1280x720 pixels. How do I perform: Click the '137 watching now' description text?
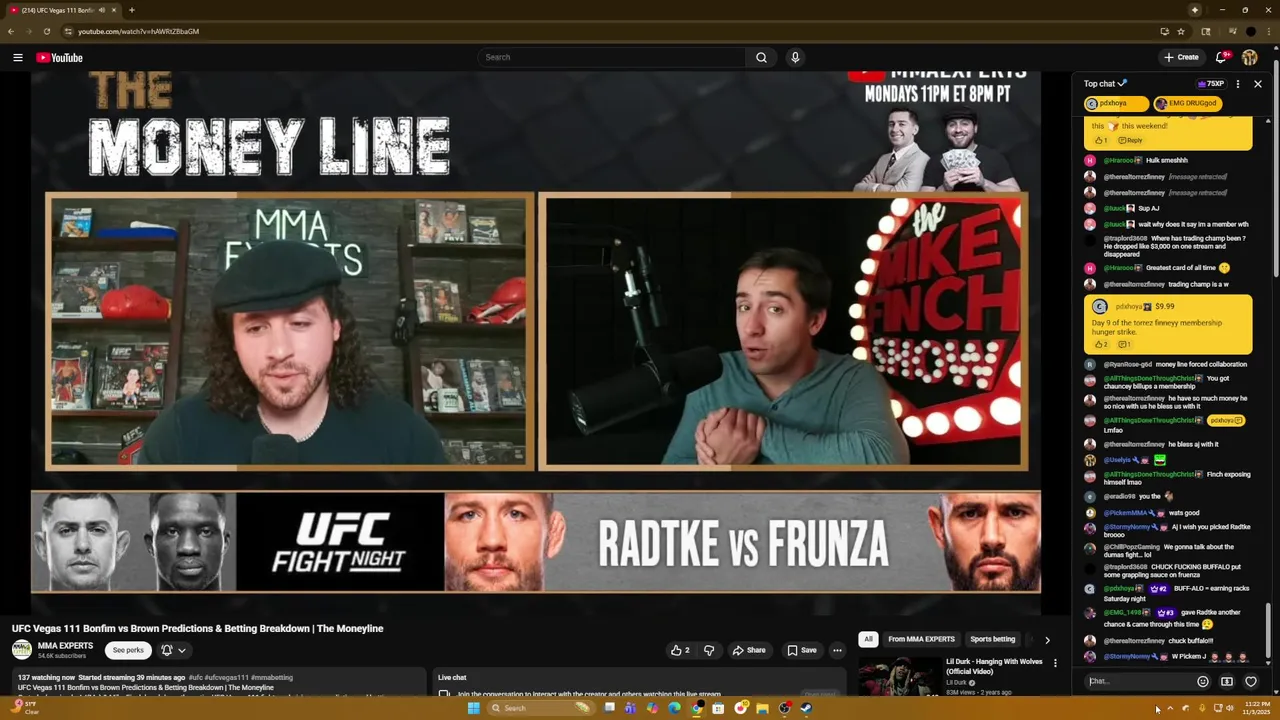(x=46, y=677)
